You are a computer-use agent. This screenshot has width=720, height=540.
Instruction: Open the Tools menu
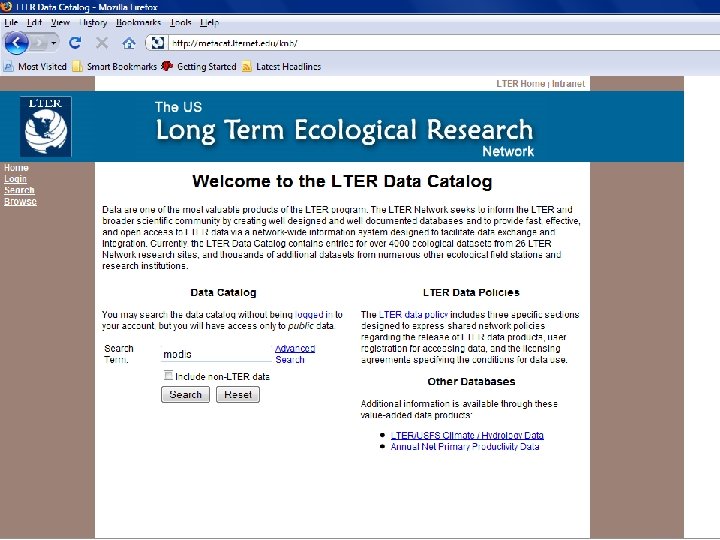point(180,22)
